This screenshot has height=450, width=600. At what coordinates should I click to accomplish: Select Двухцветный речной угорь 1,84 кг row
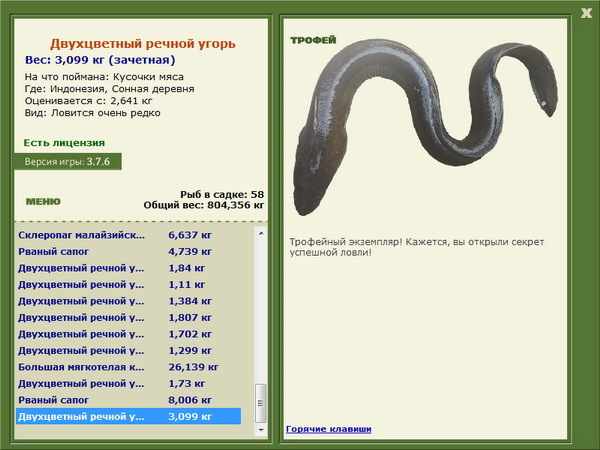point(129,268)
